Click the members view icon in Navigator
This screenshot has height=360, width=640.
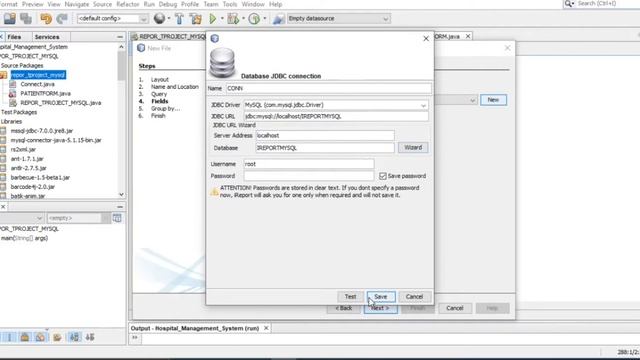coord(117,218)
